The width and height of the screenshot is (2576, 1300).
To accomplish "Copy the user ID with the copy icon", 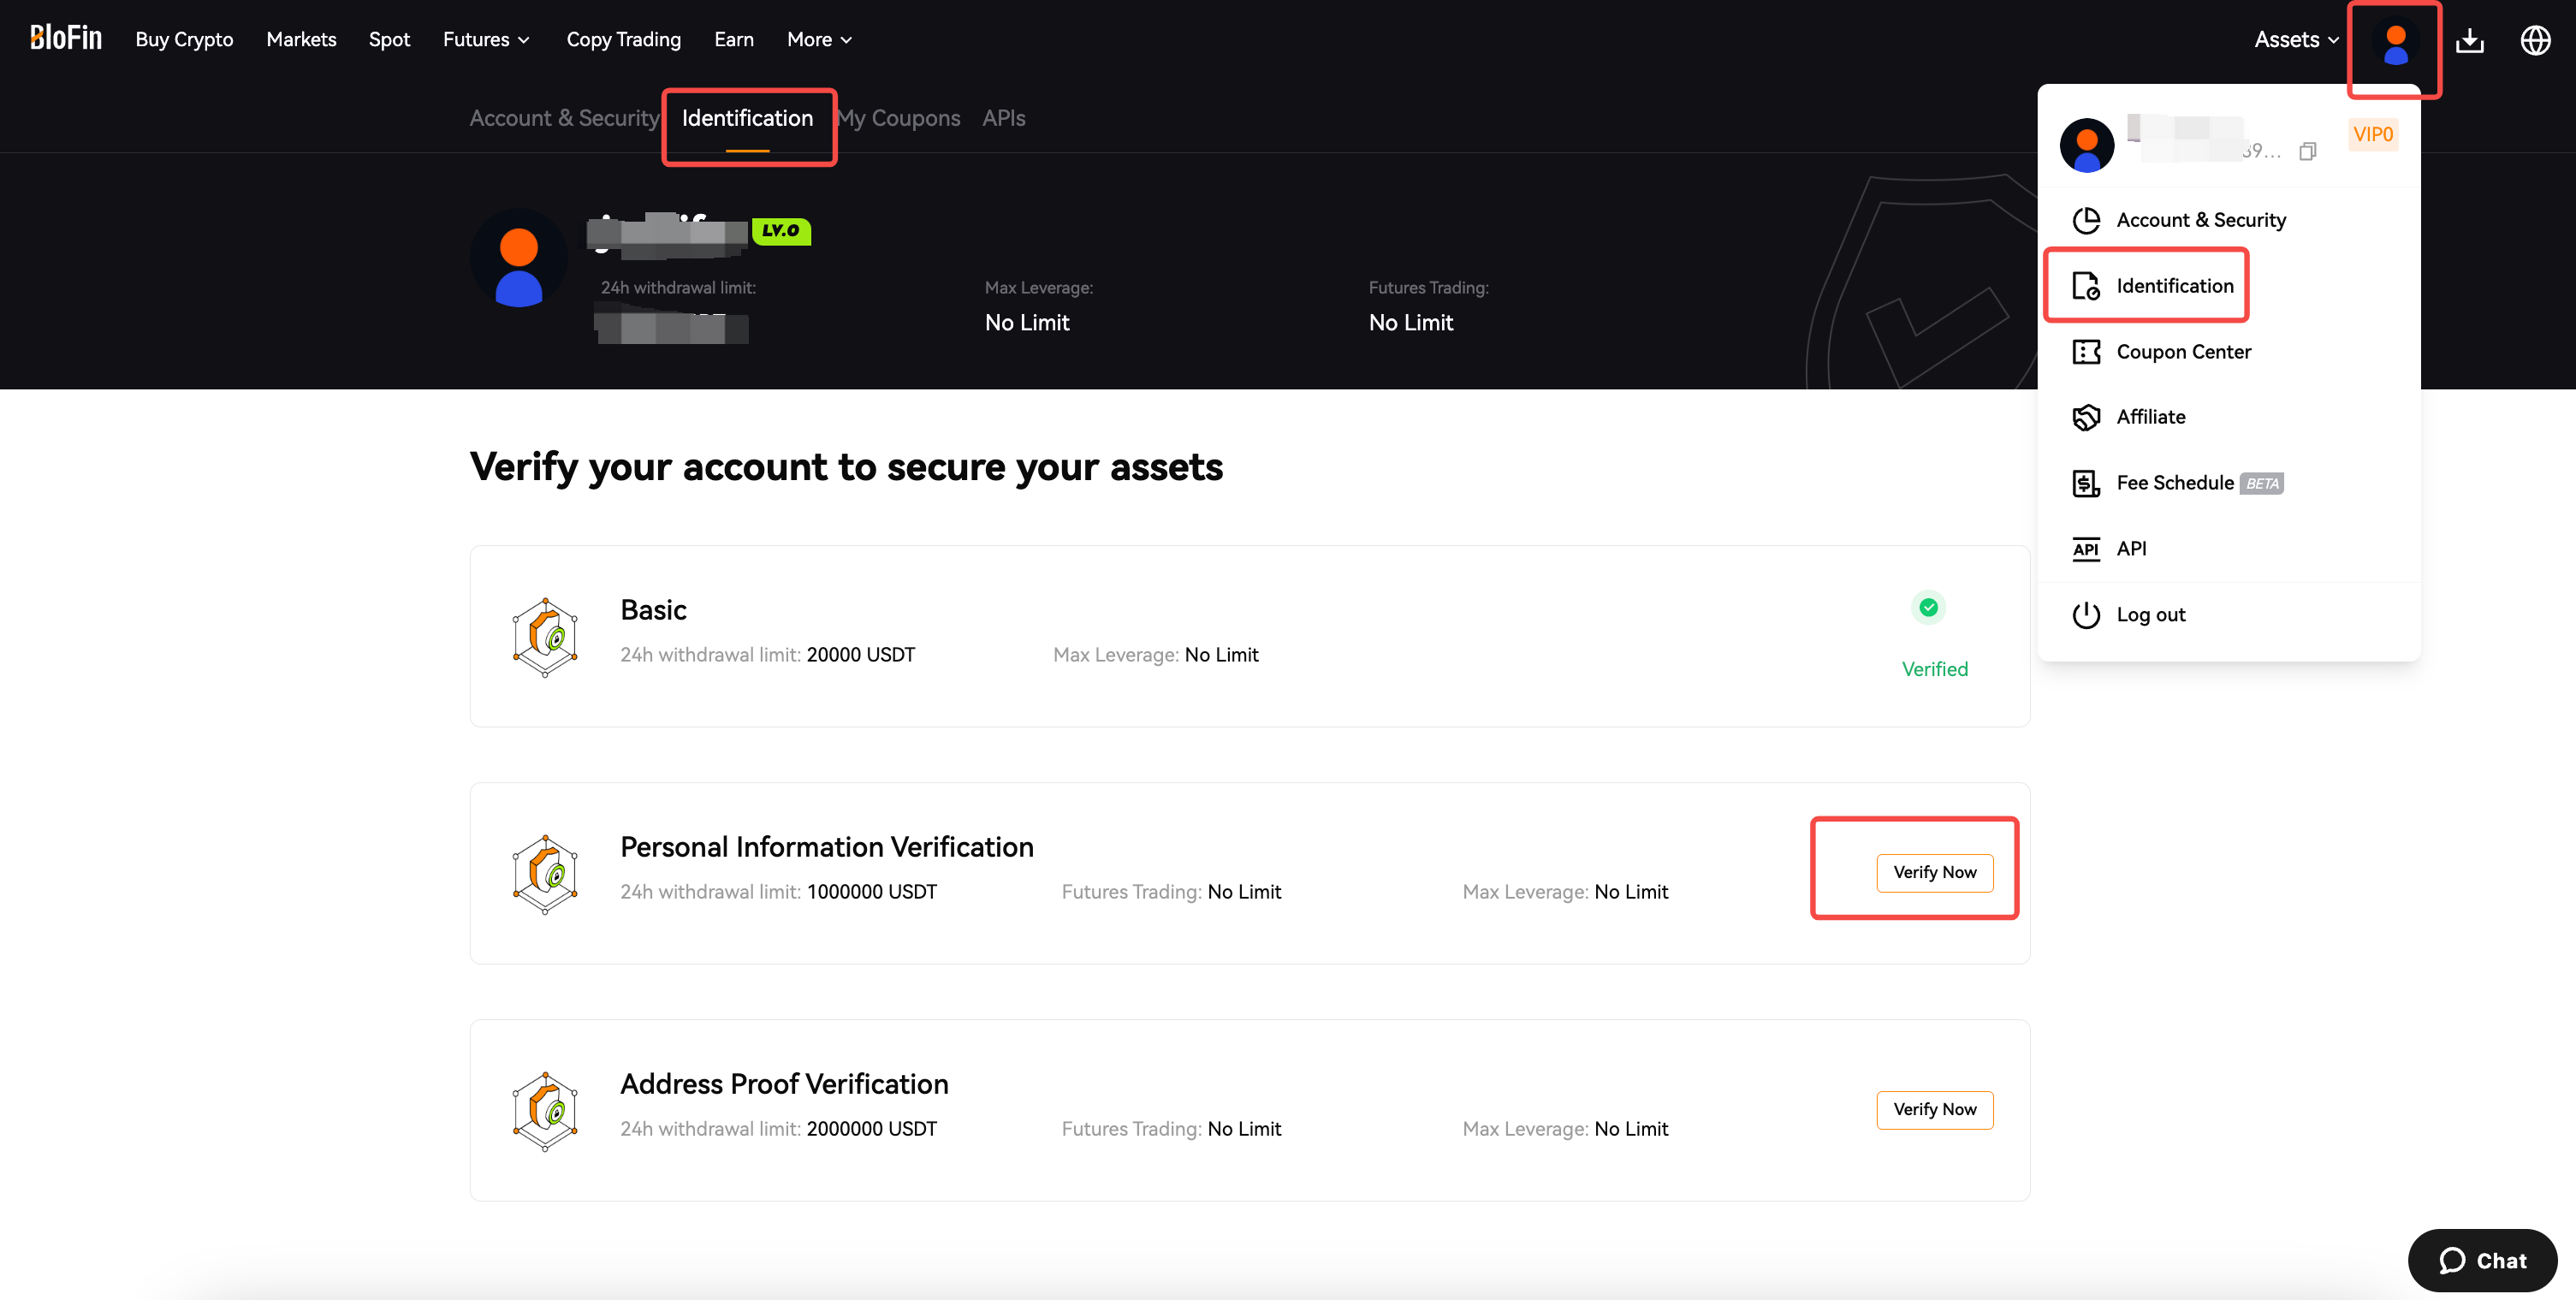I will pos(2308,150).
